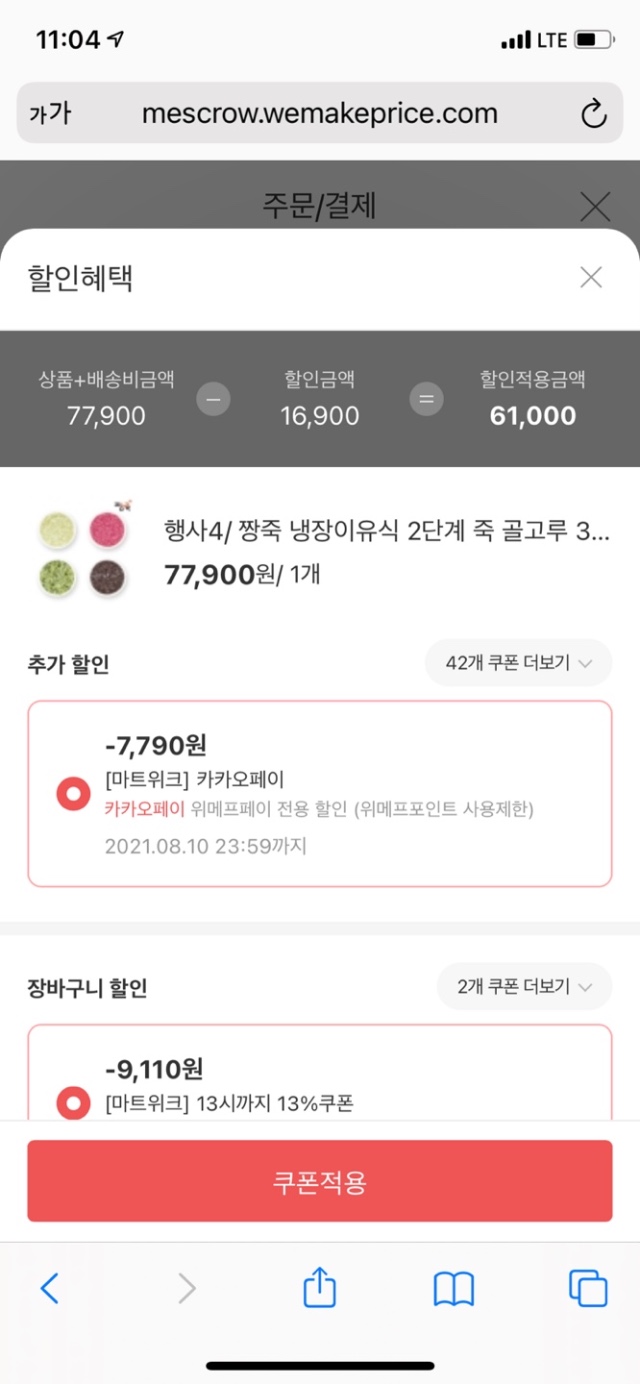The height and width of the screenshot is (1384, 640).
Task: Select the -7,790원 카카오페이 coupon radio
Action: click(73, 795)
